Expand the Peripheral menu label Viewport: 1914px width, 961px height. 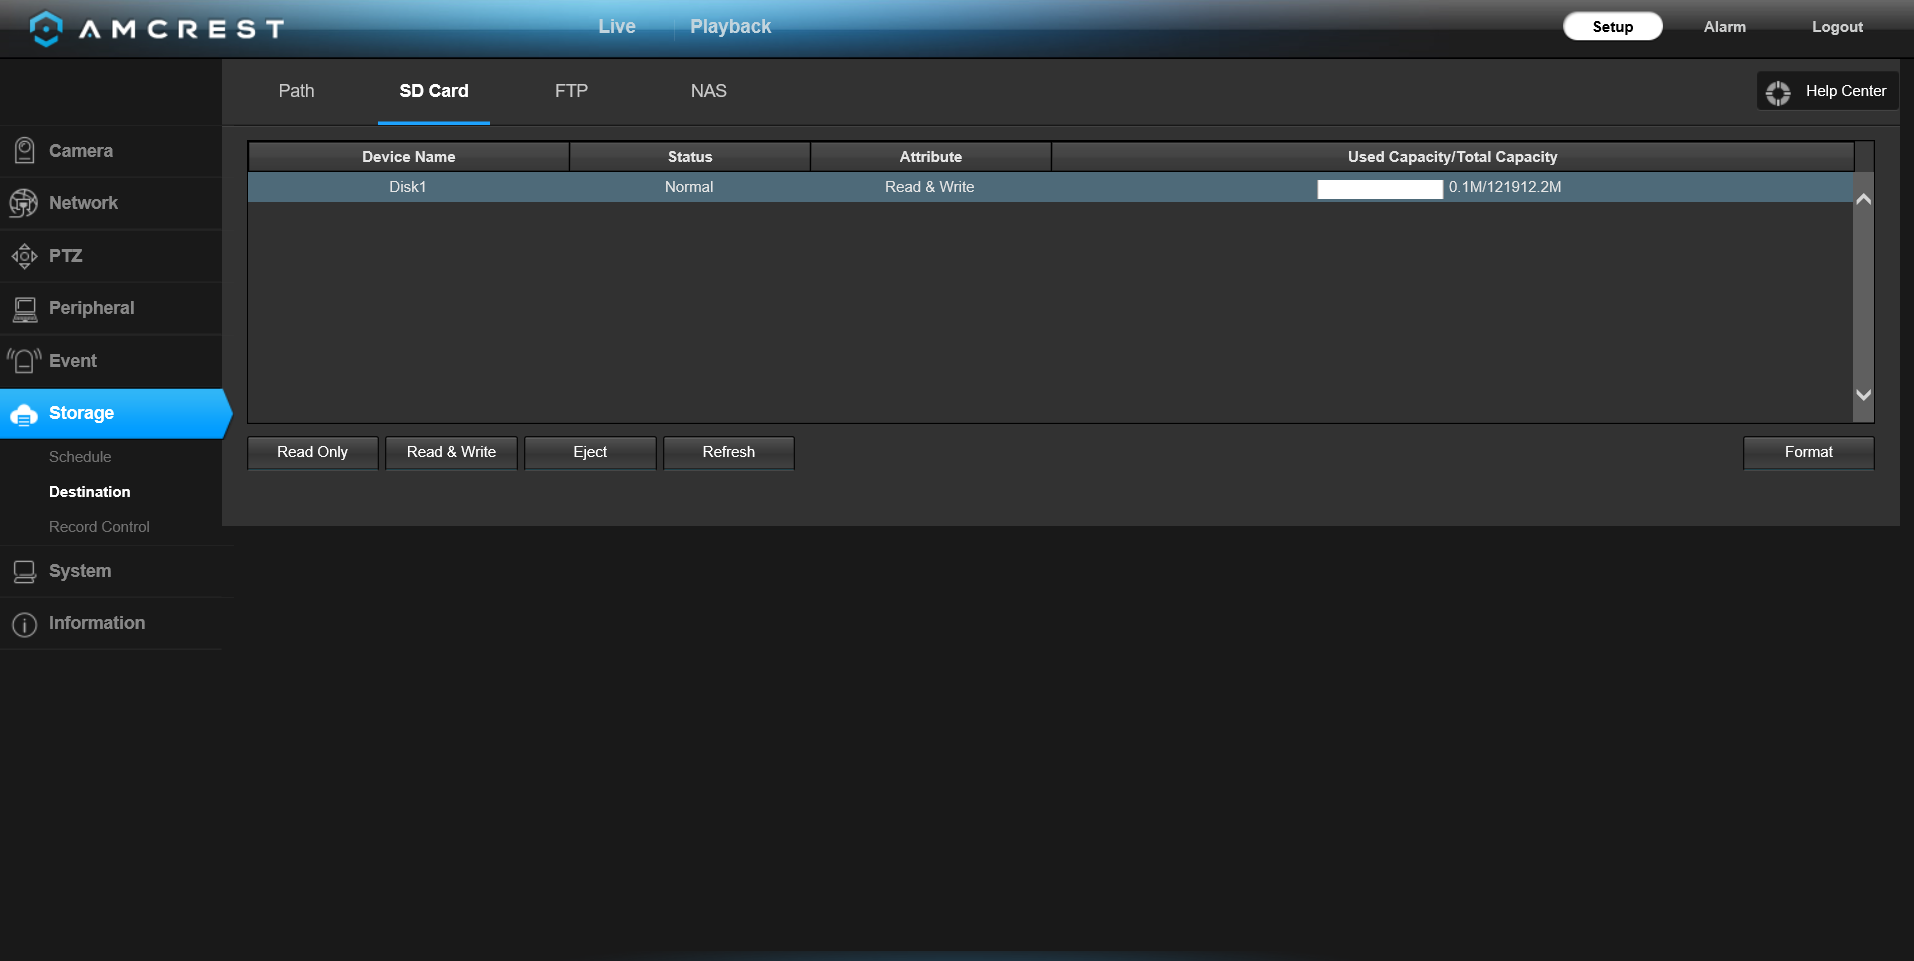pyautogui.click(x=91, y=308)
